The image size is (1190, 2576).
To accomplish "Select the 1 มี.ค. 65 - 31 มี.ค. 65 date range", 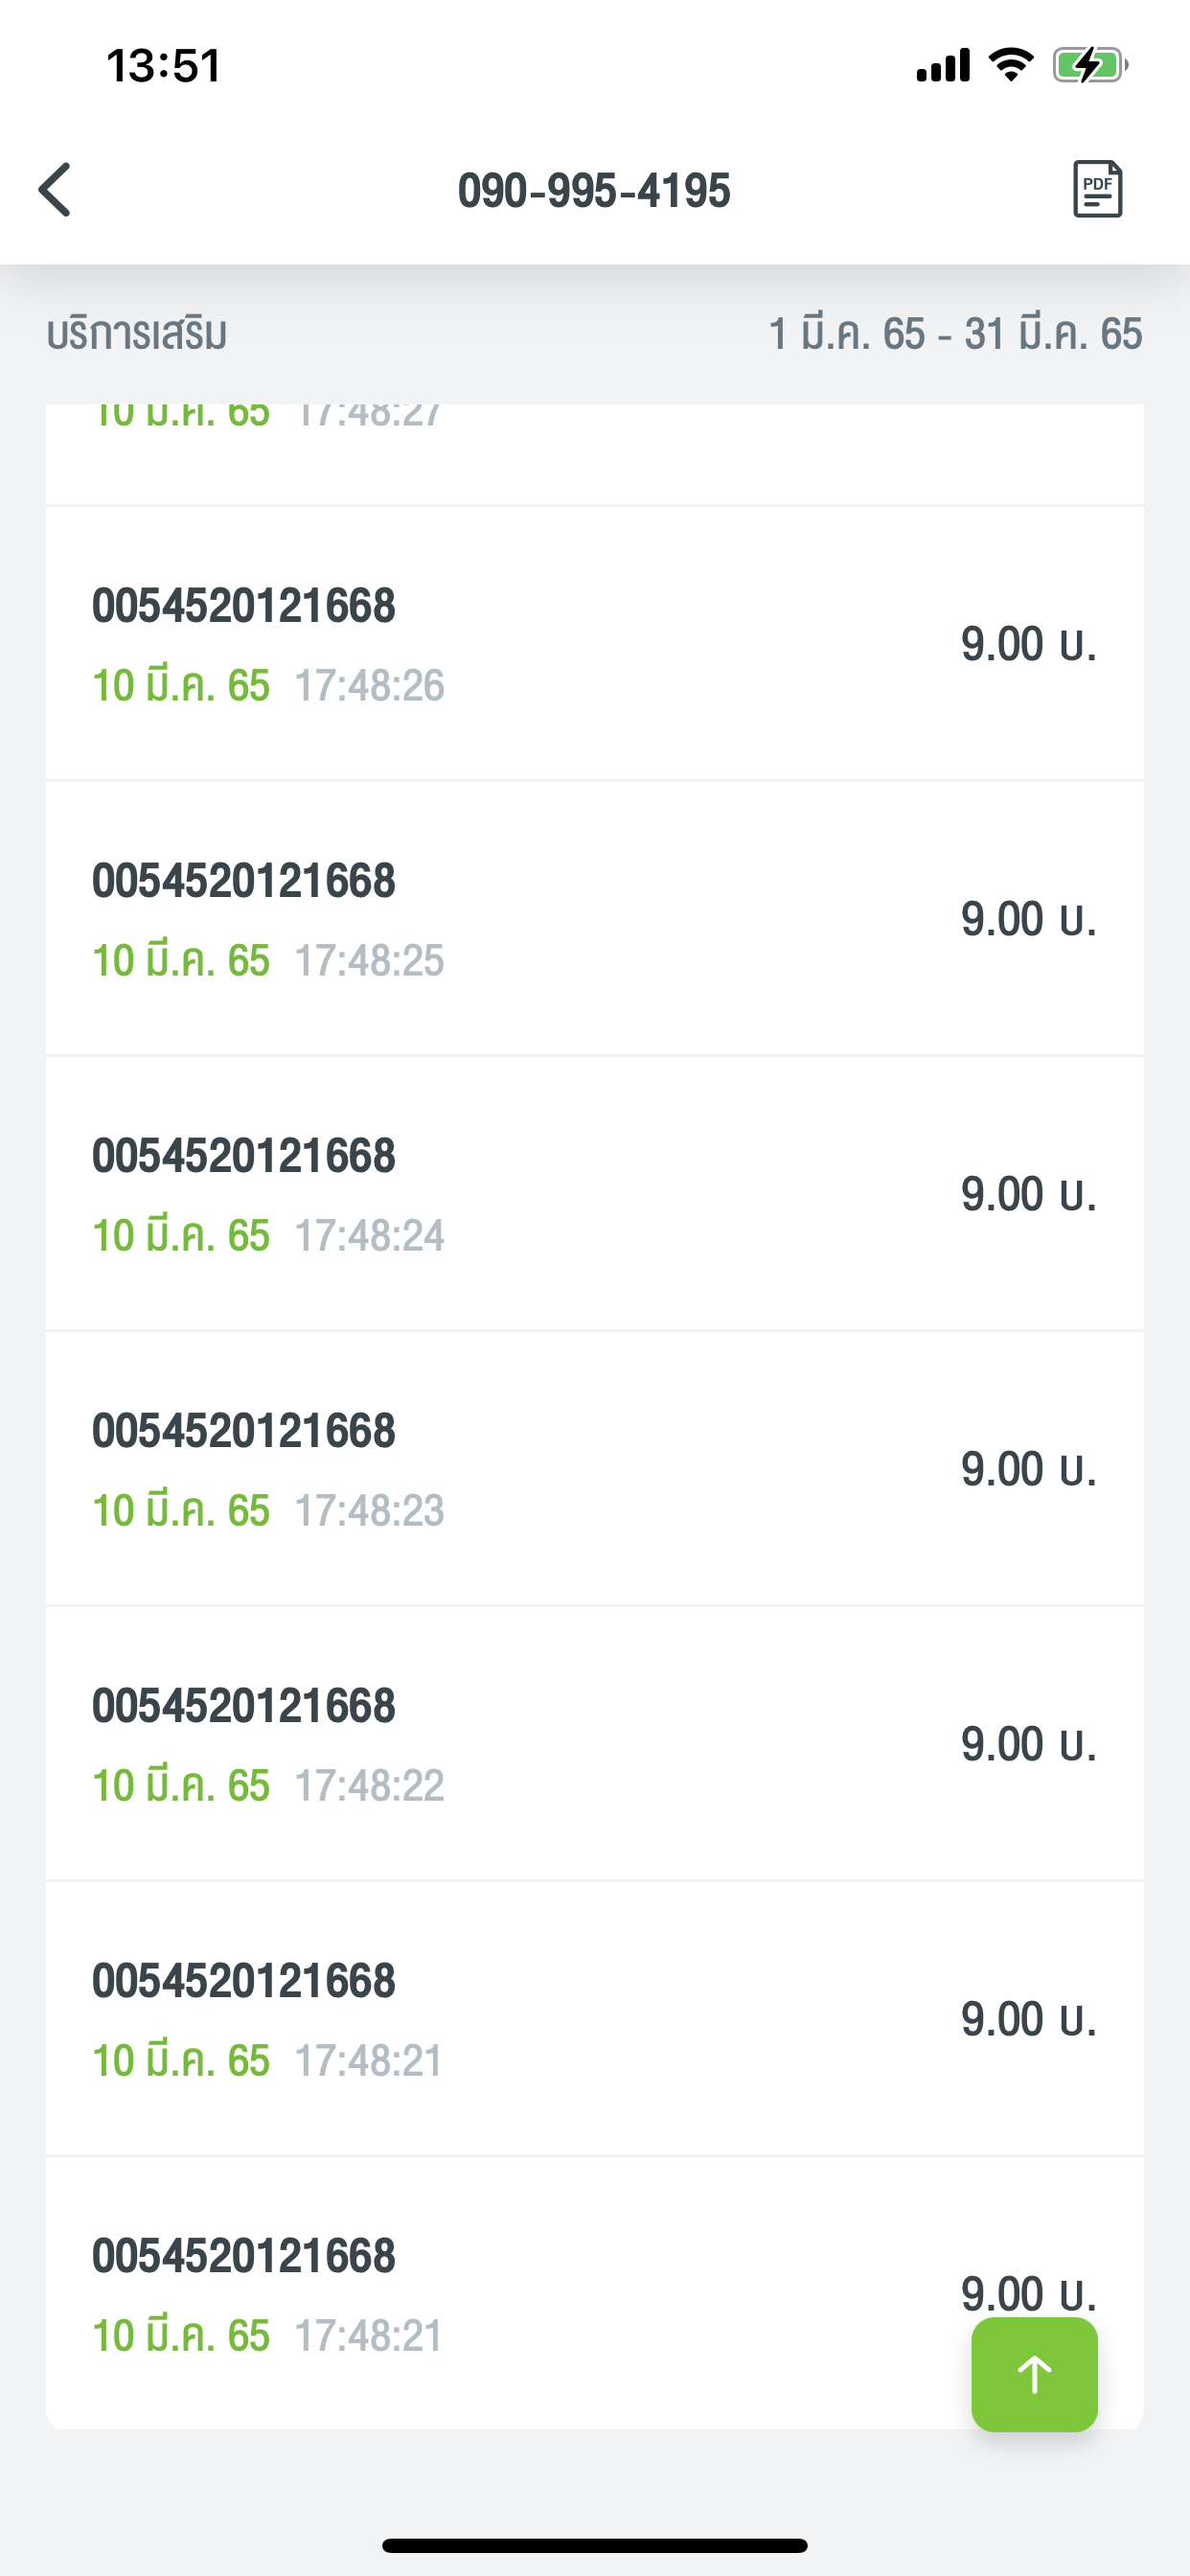I will pos(954,334).
